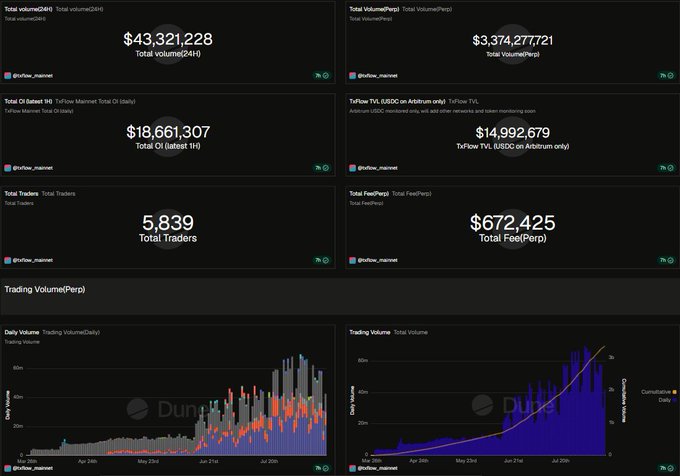Screen dimensions: 680x476
Task: Click 'Cumulative Volume' right axis label
Action: 624,401
